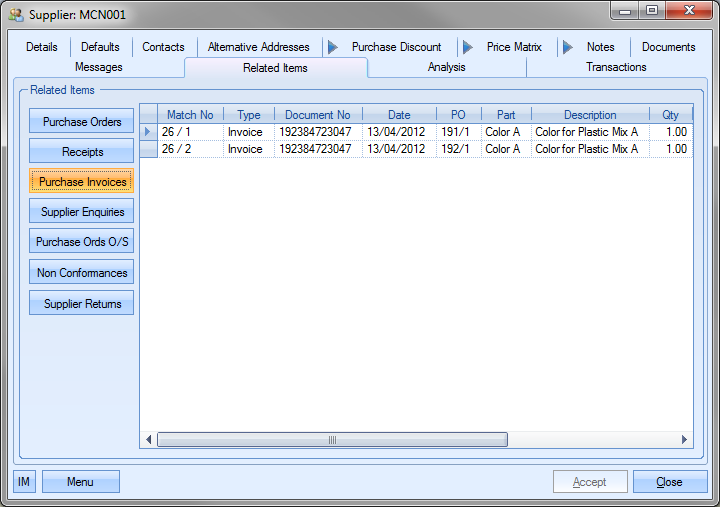The width and height of the screenshot is (720, 507).
Task: Click the horizontal scrollbar thumb
Action: click(332, 439)
